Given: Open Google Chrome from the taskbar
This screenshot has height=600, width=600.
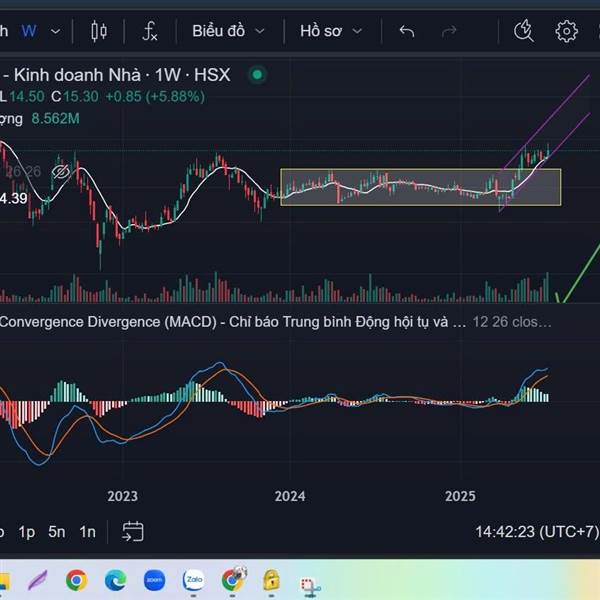Looking at the screenshot, I should click(76, 580).
